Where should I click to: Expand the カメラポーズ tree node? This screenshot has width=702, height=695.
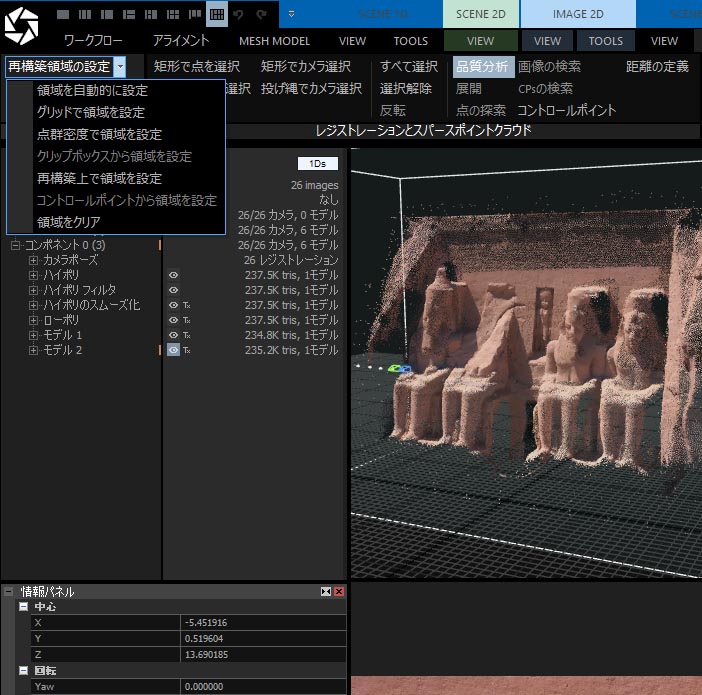tap(33, 260)
